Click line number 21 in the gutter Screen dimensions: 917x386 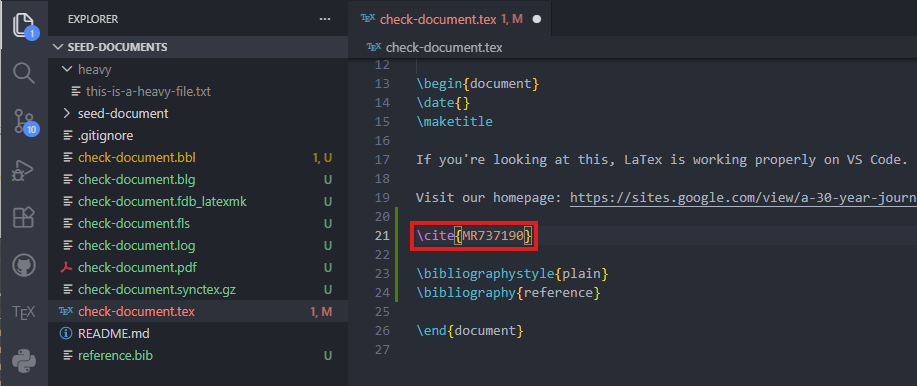pyautogui.click(x=382, y=236)
